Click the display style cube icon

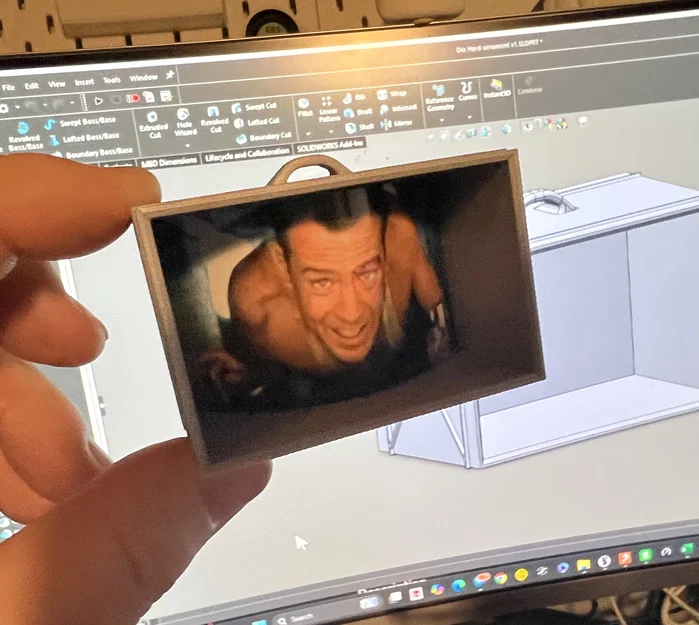(506, 130)
